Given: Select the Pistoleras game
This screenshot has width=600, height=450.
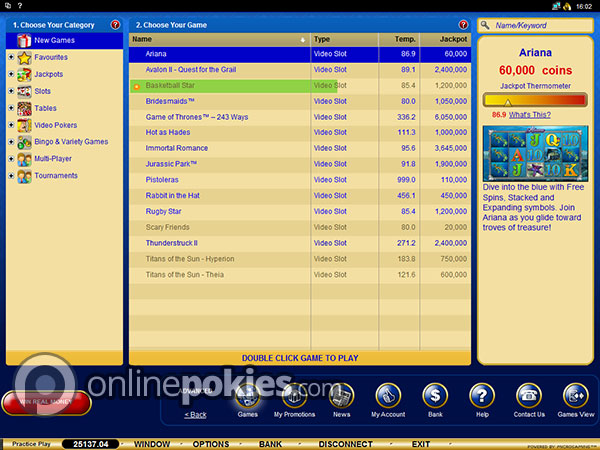Looking at the screenshot, I should click(x=300, y=180).
